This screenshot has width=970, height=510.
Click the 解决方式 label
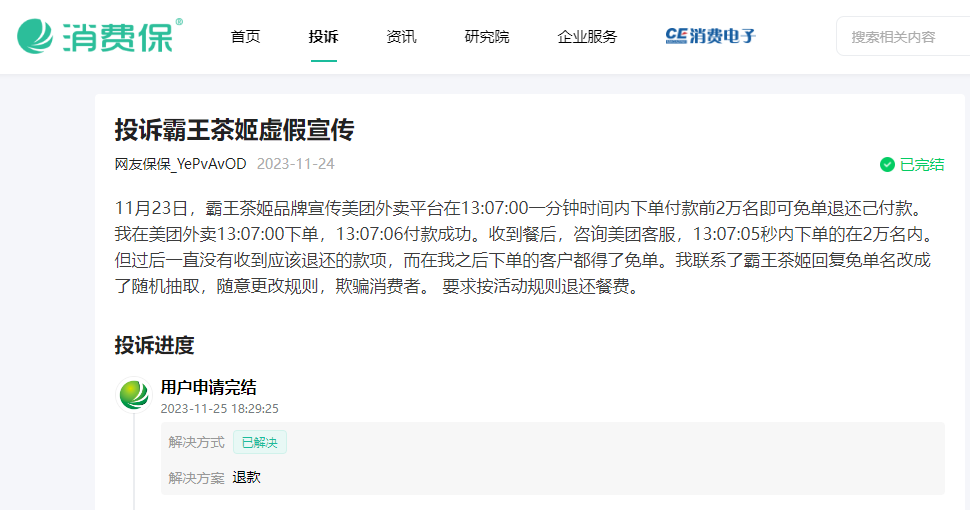tap(196, 442)
